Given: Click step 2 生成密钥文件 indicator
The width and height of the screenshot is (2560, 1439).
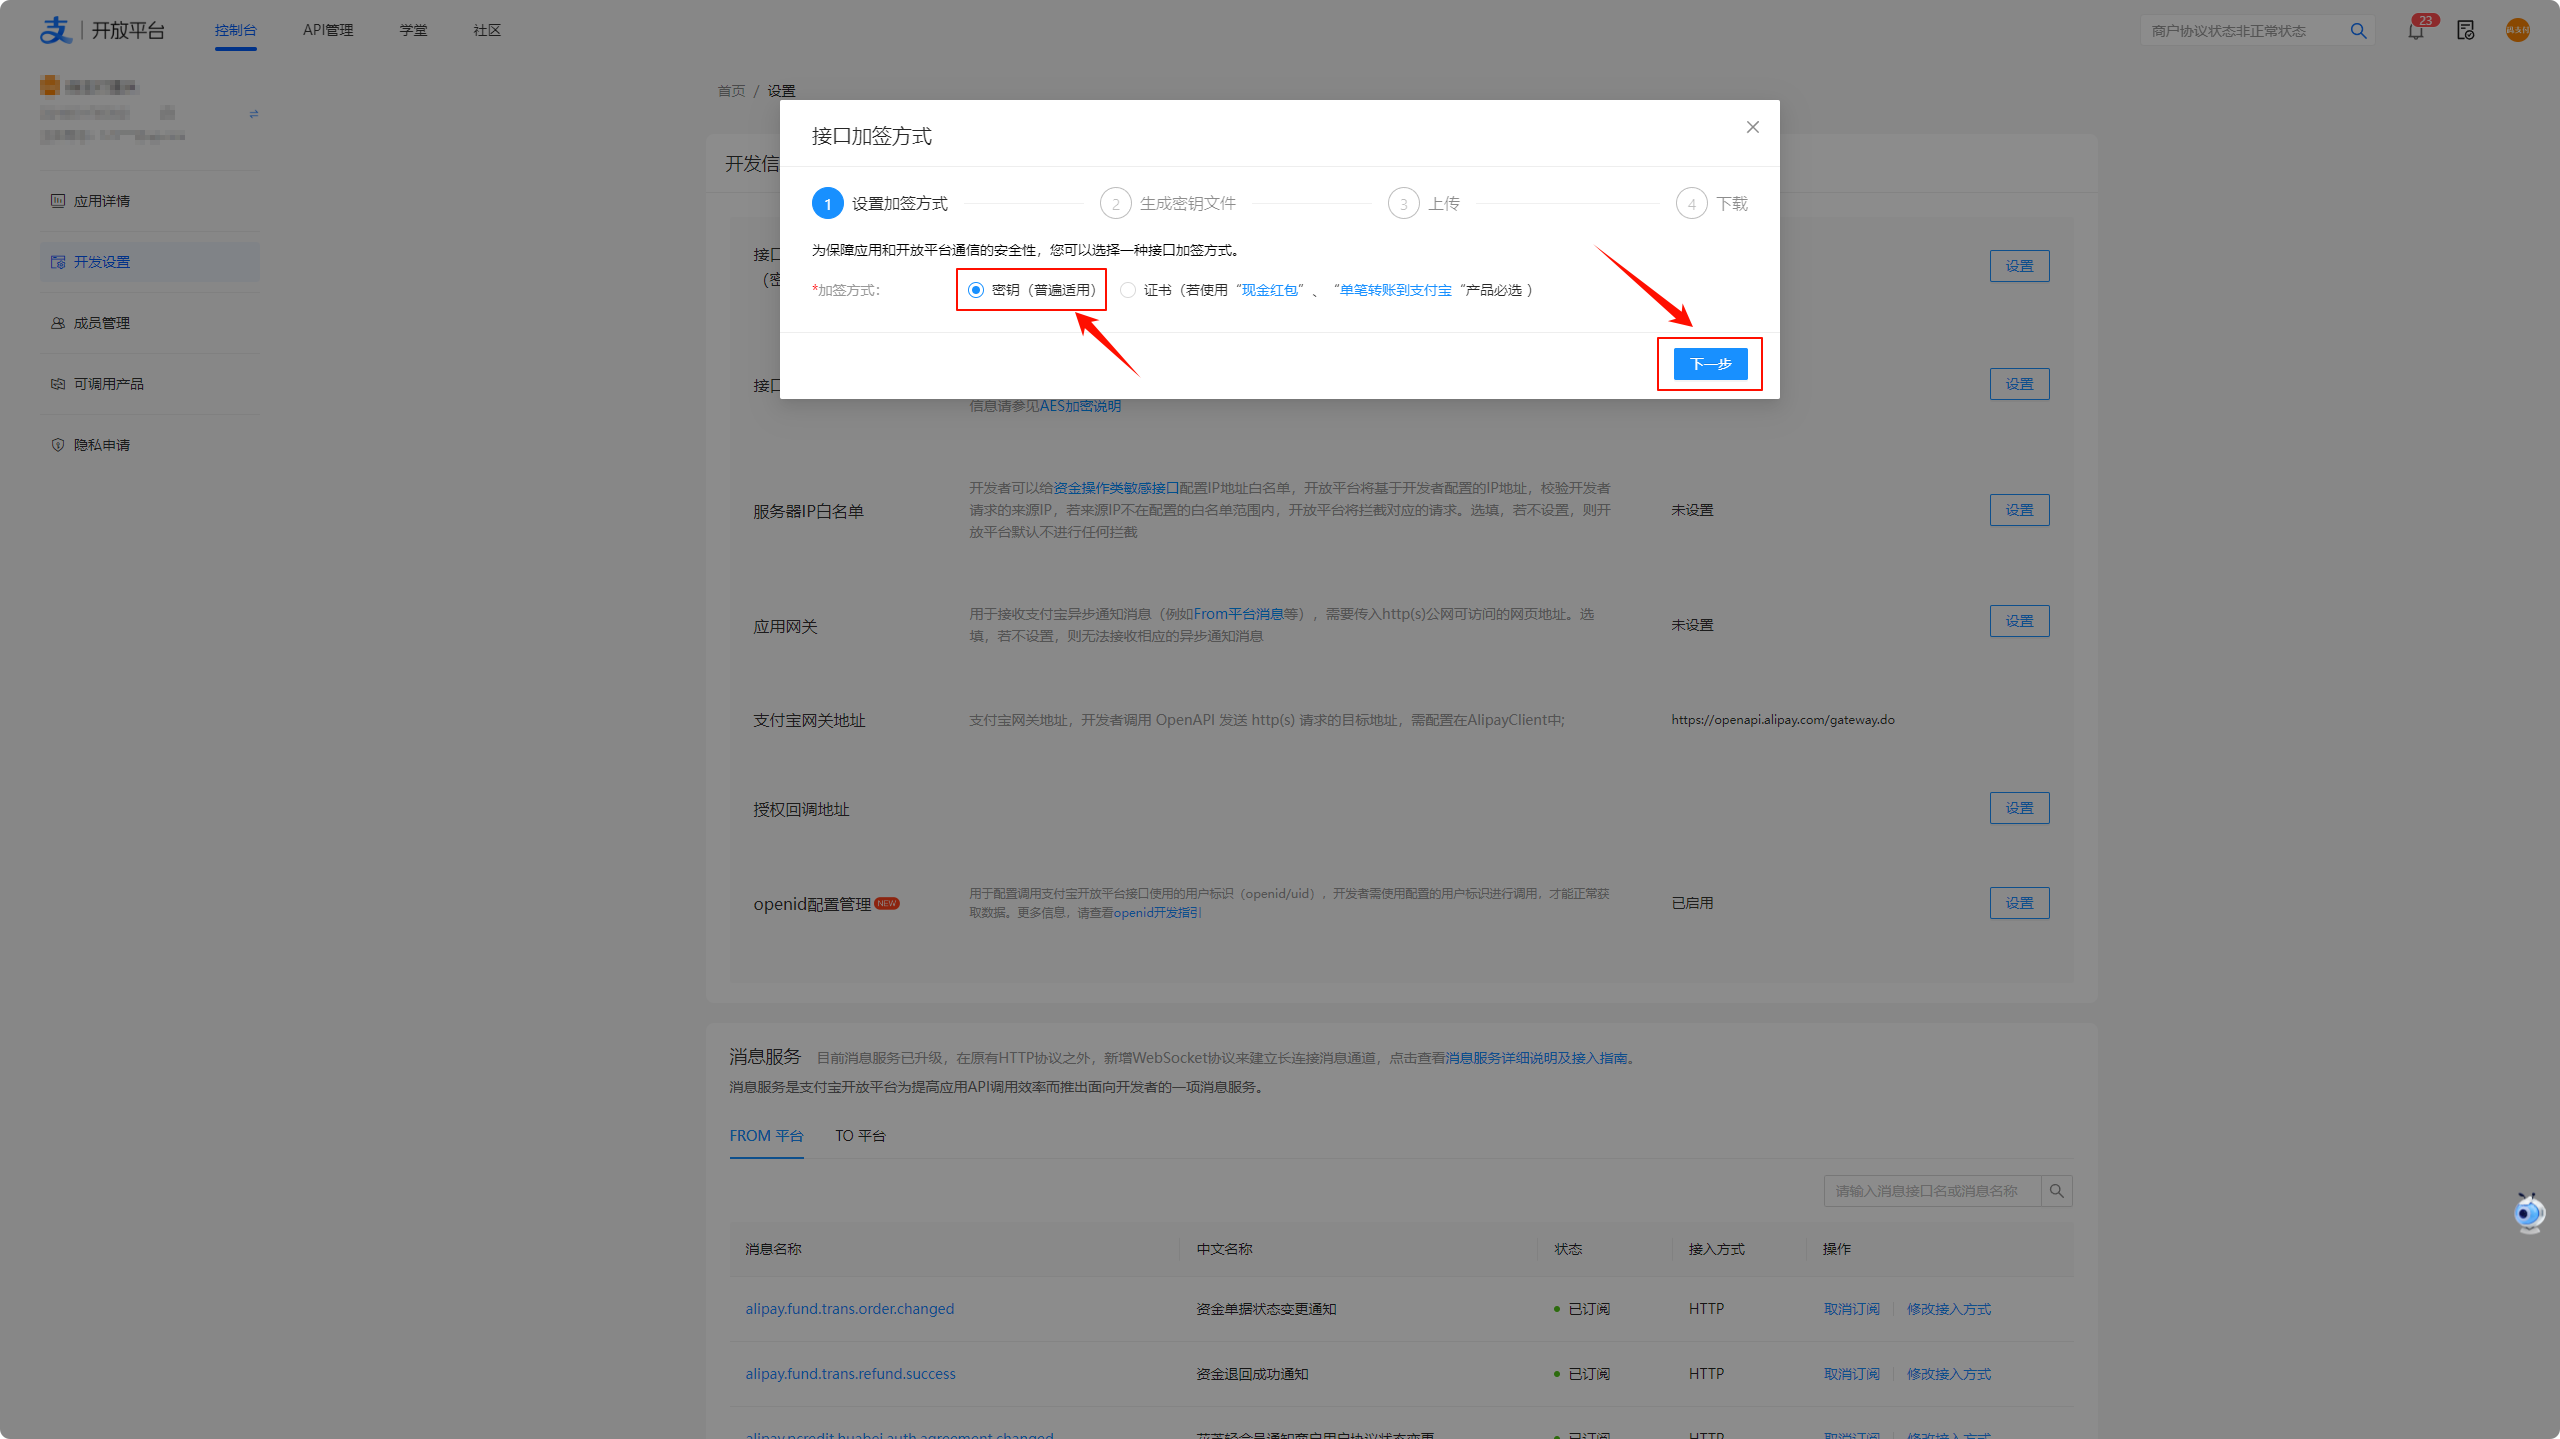Looking at the screenshot, I should click(1116, 204).
